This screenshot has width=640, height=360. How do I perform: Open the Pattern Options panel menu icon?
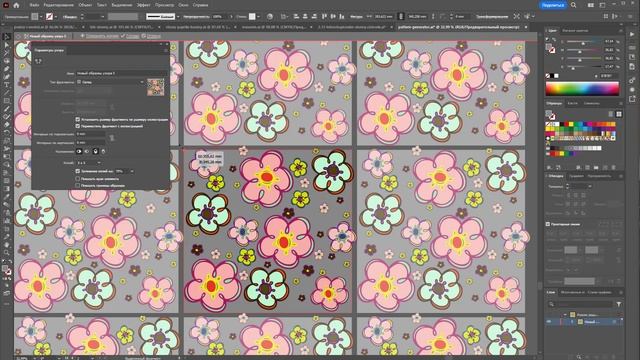pyautogui.click(x=166, y=50)
